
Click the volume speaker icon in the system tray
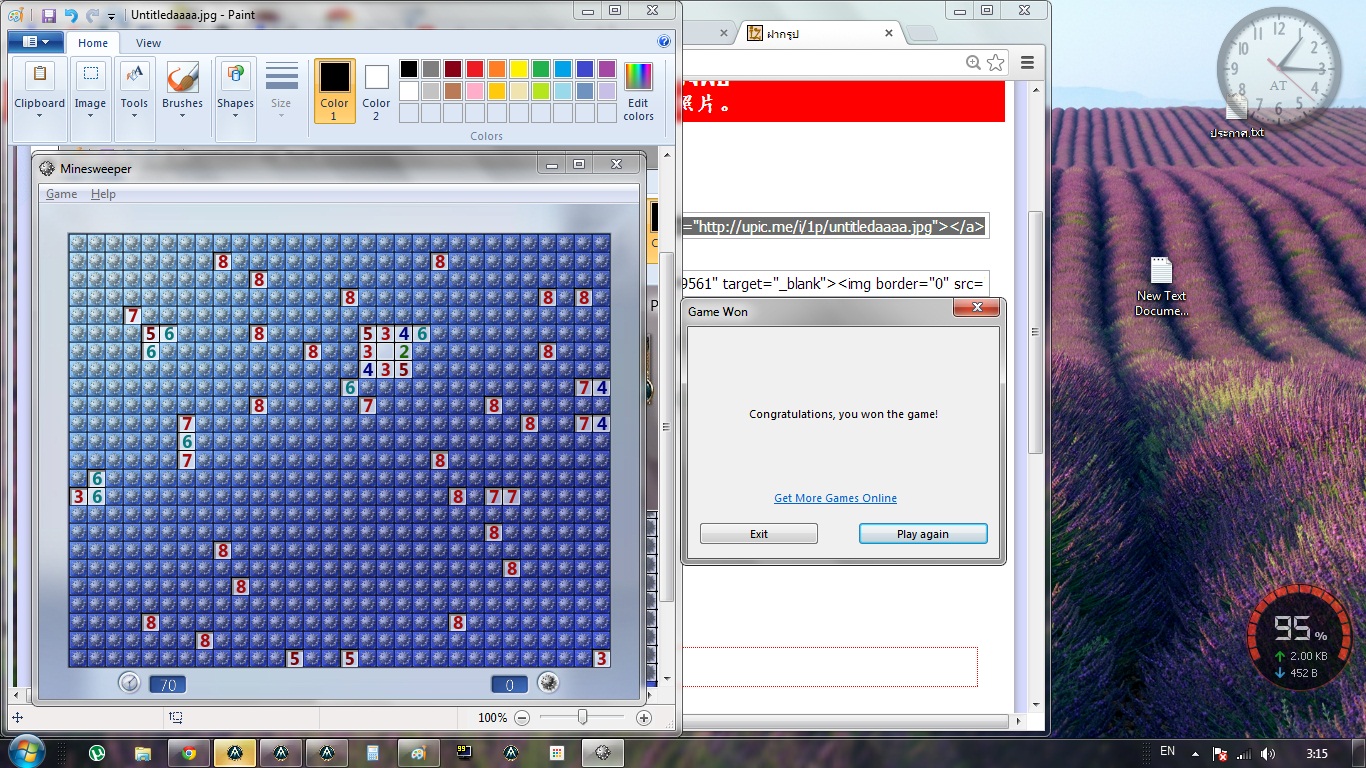click(1268, 753)
